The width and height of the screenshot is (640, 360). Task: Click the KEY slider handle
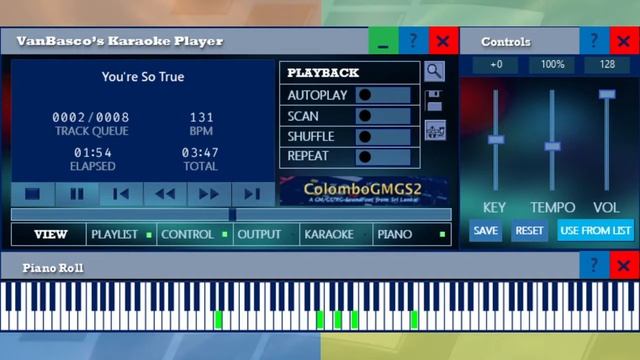[496, 140]
